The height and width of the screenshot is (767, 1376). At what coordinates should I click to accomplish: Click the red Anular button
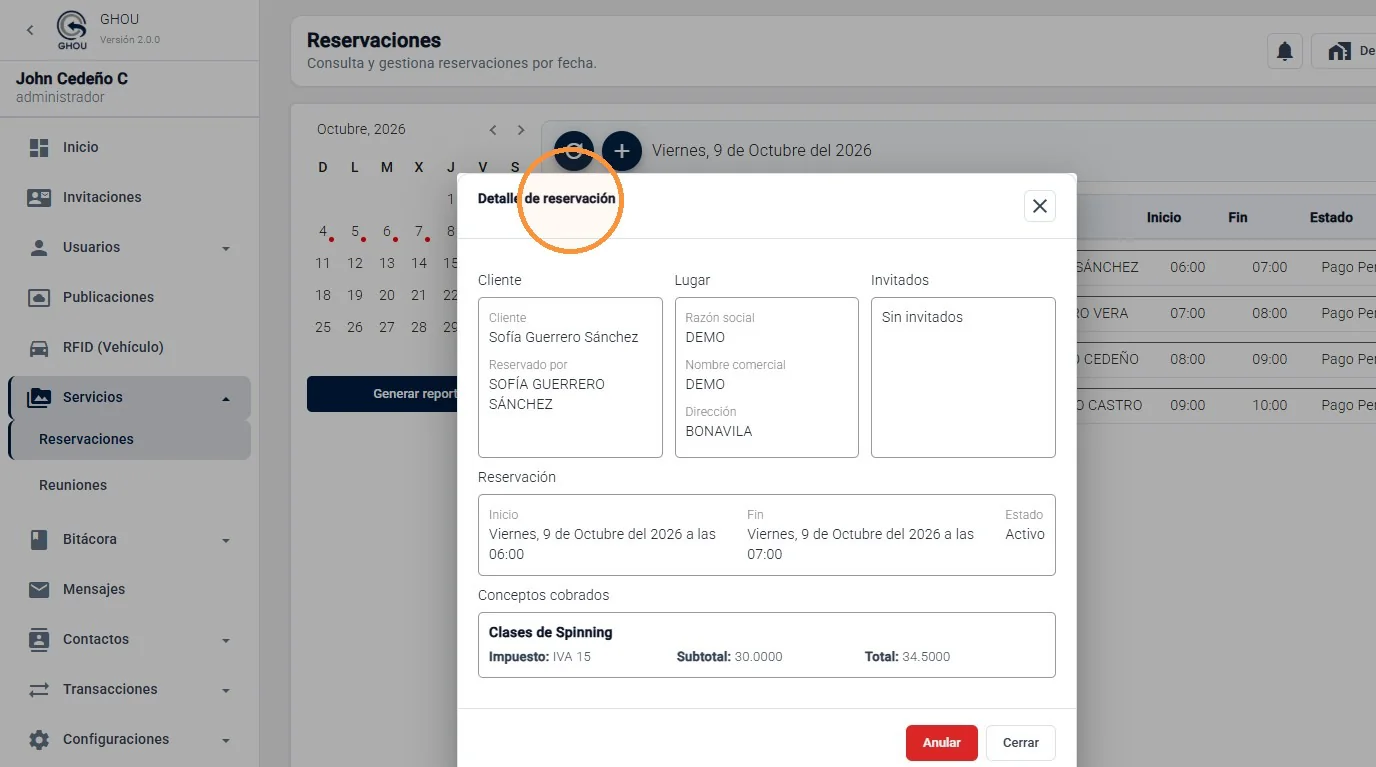[x=942, y=743]
